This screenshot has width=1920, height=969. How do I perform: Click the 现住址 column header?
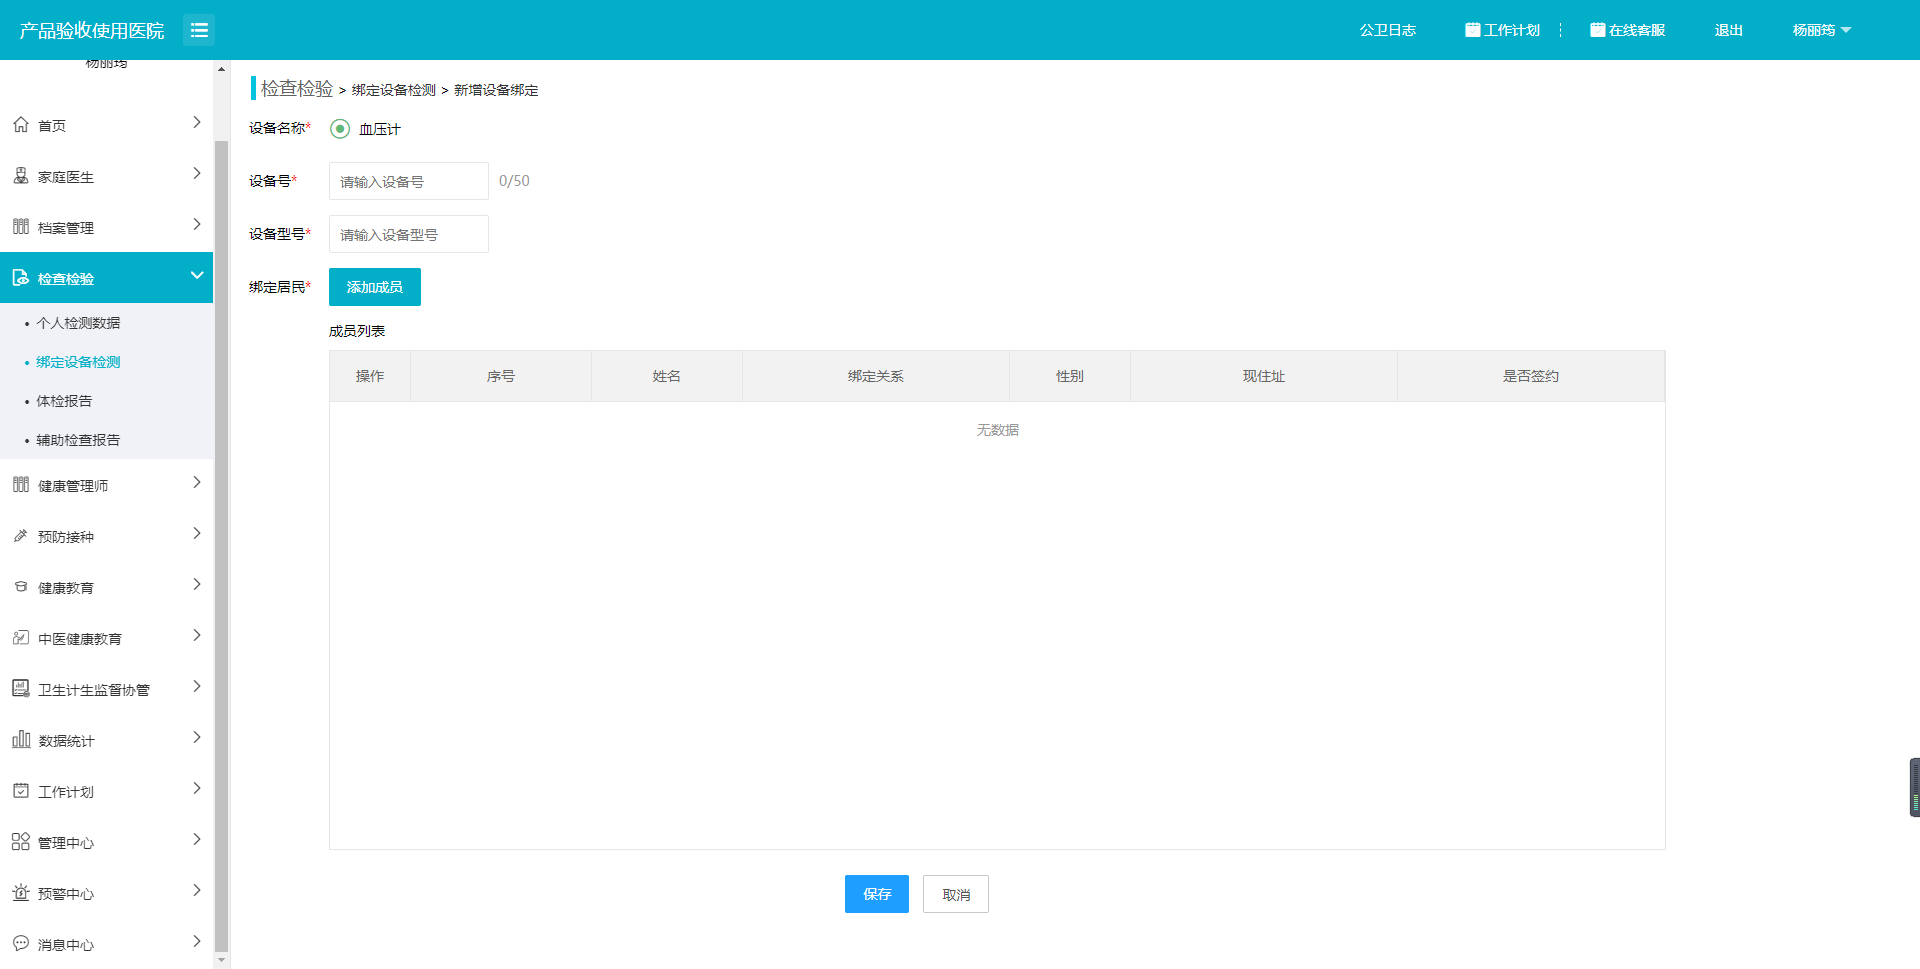(x=1264, y=376)
